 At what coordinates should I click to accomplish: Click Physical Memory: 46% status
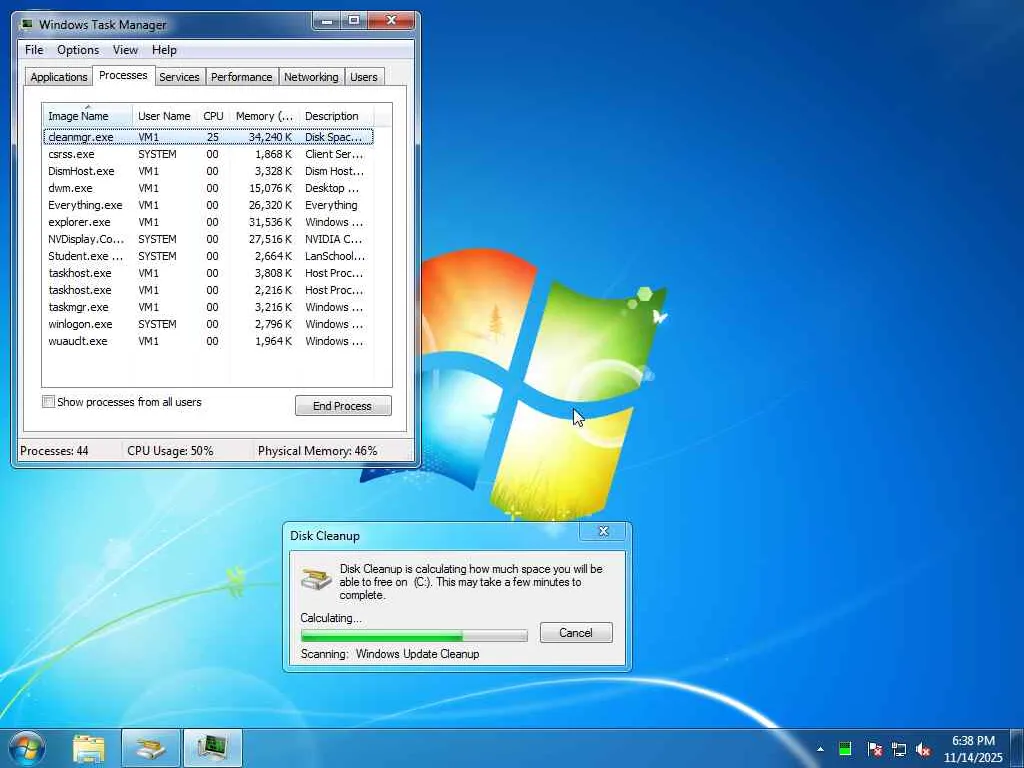coord(317,451)
